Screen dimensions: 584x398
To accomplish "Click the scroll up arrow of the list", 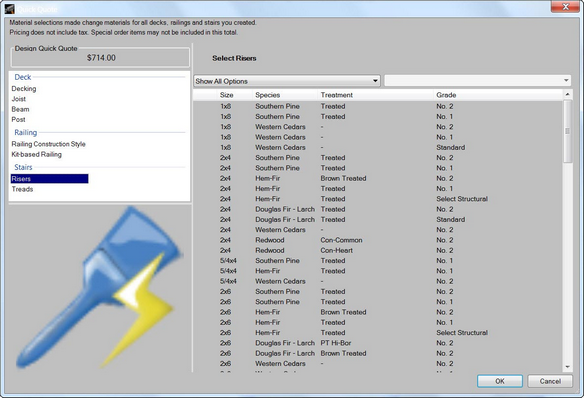I will click(x=567, y=95).
